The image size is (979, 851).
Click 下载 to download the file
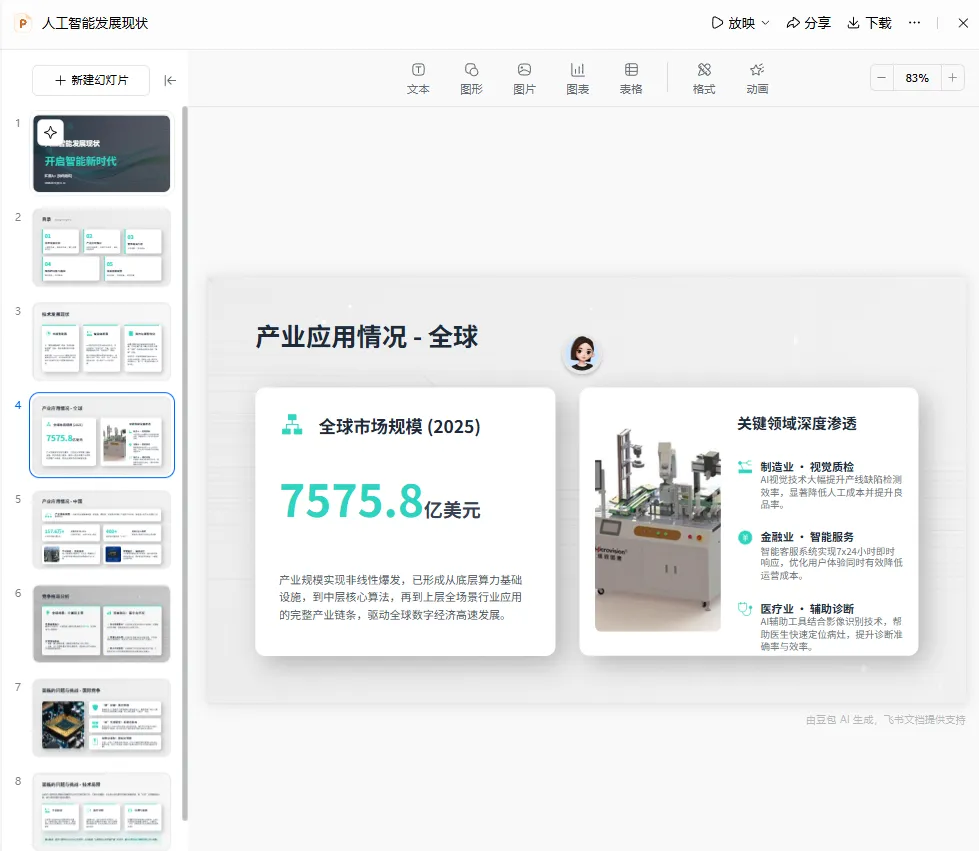(869, 23)
